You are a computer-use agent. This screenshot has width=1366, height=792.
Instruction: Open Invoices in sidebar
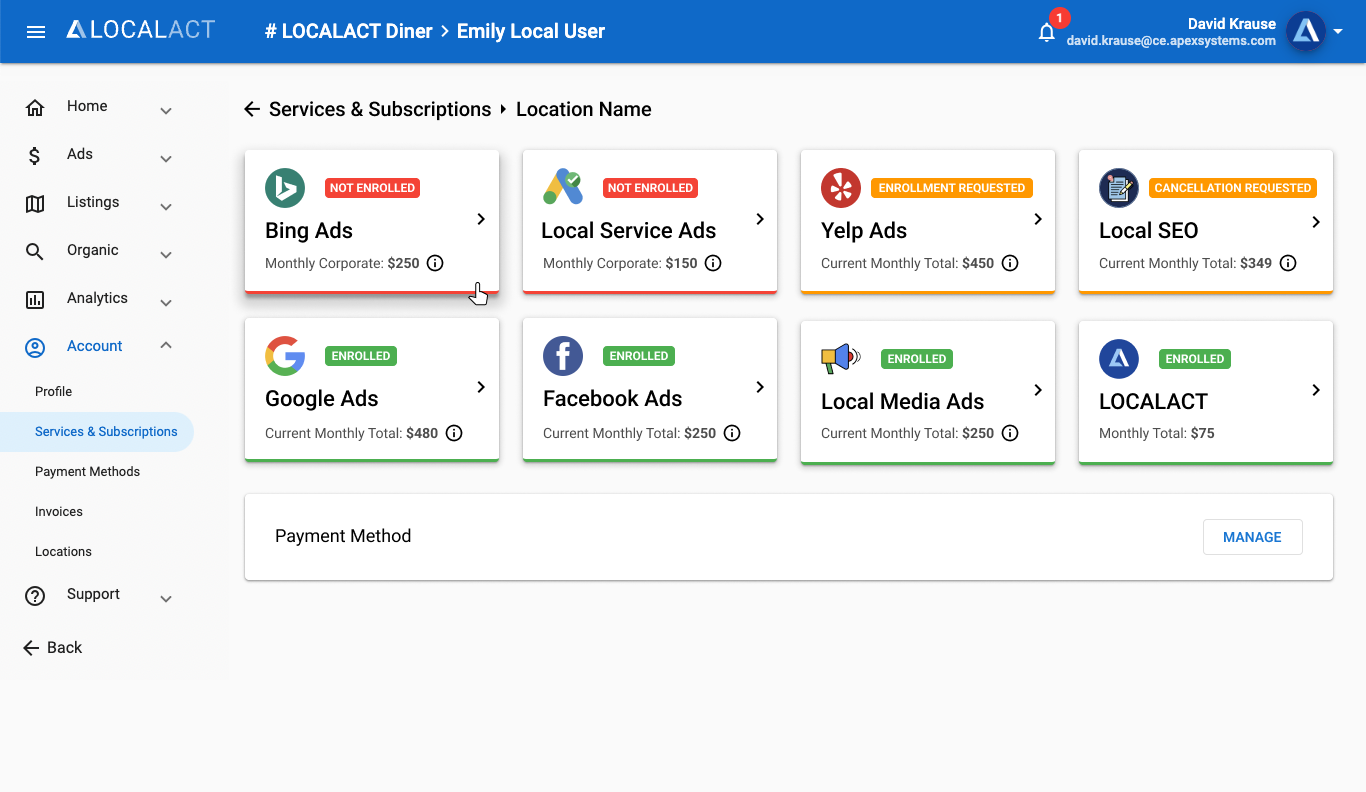[x=59, y=512]
